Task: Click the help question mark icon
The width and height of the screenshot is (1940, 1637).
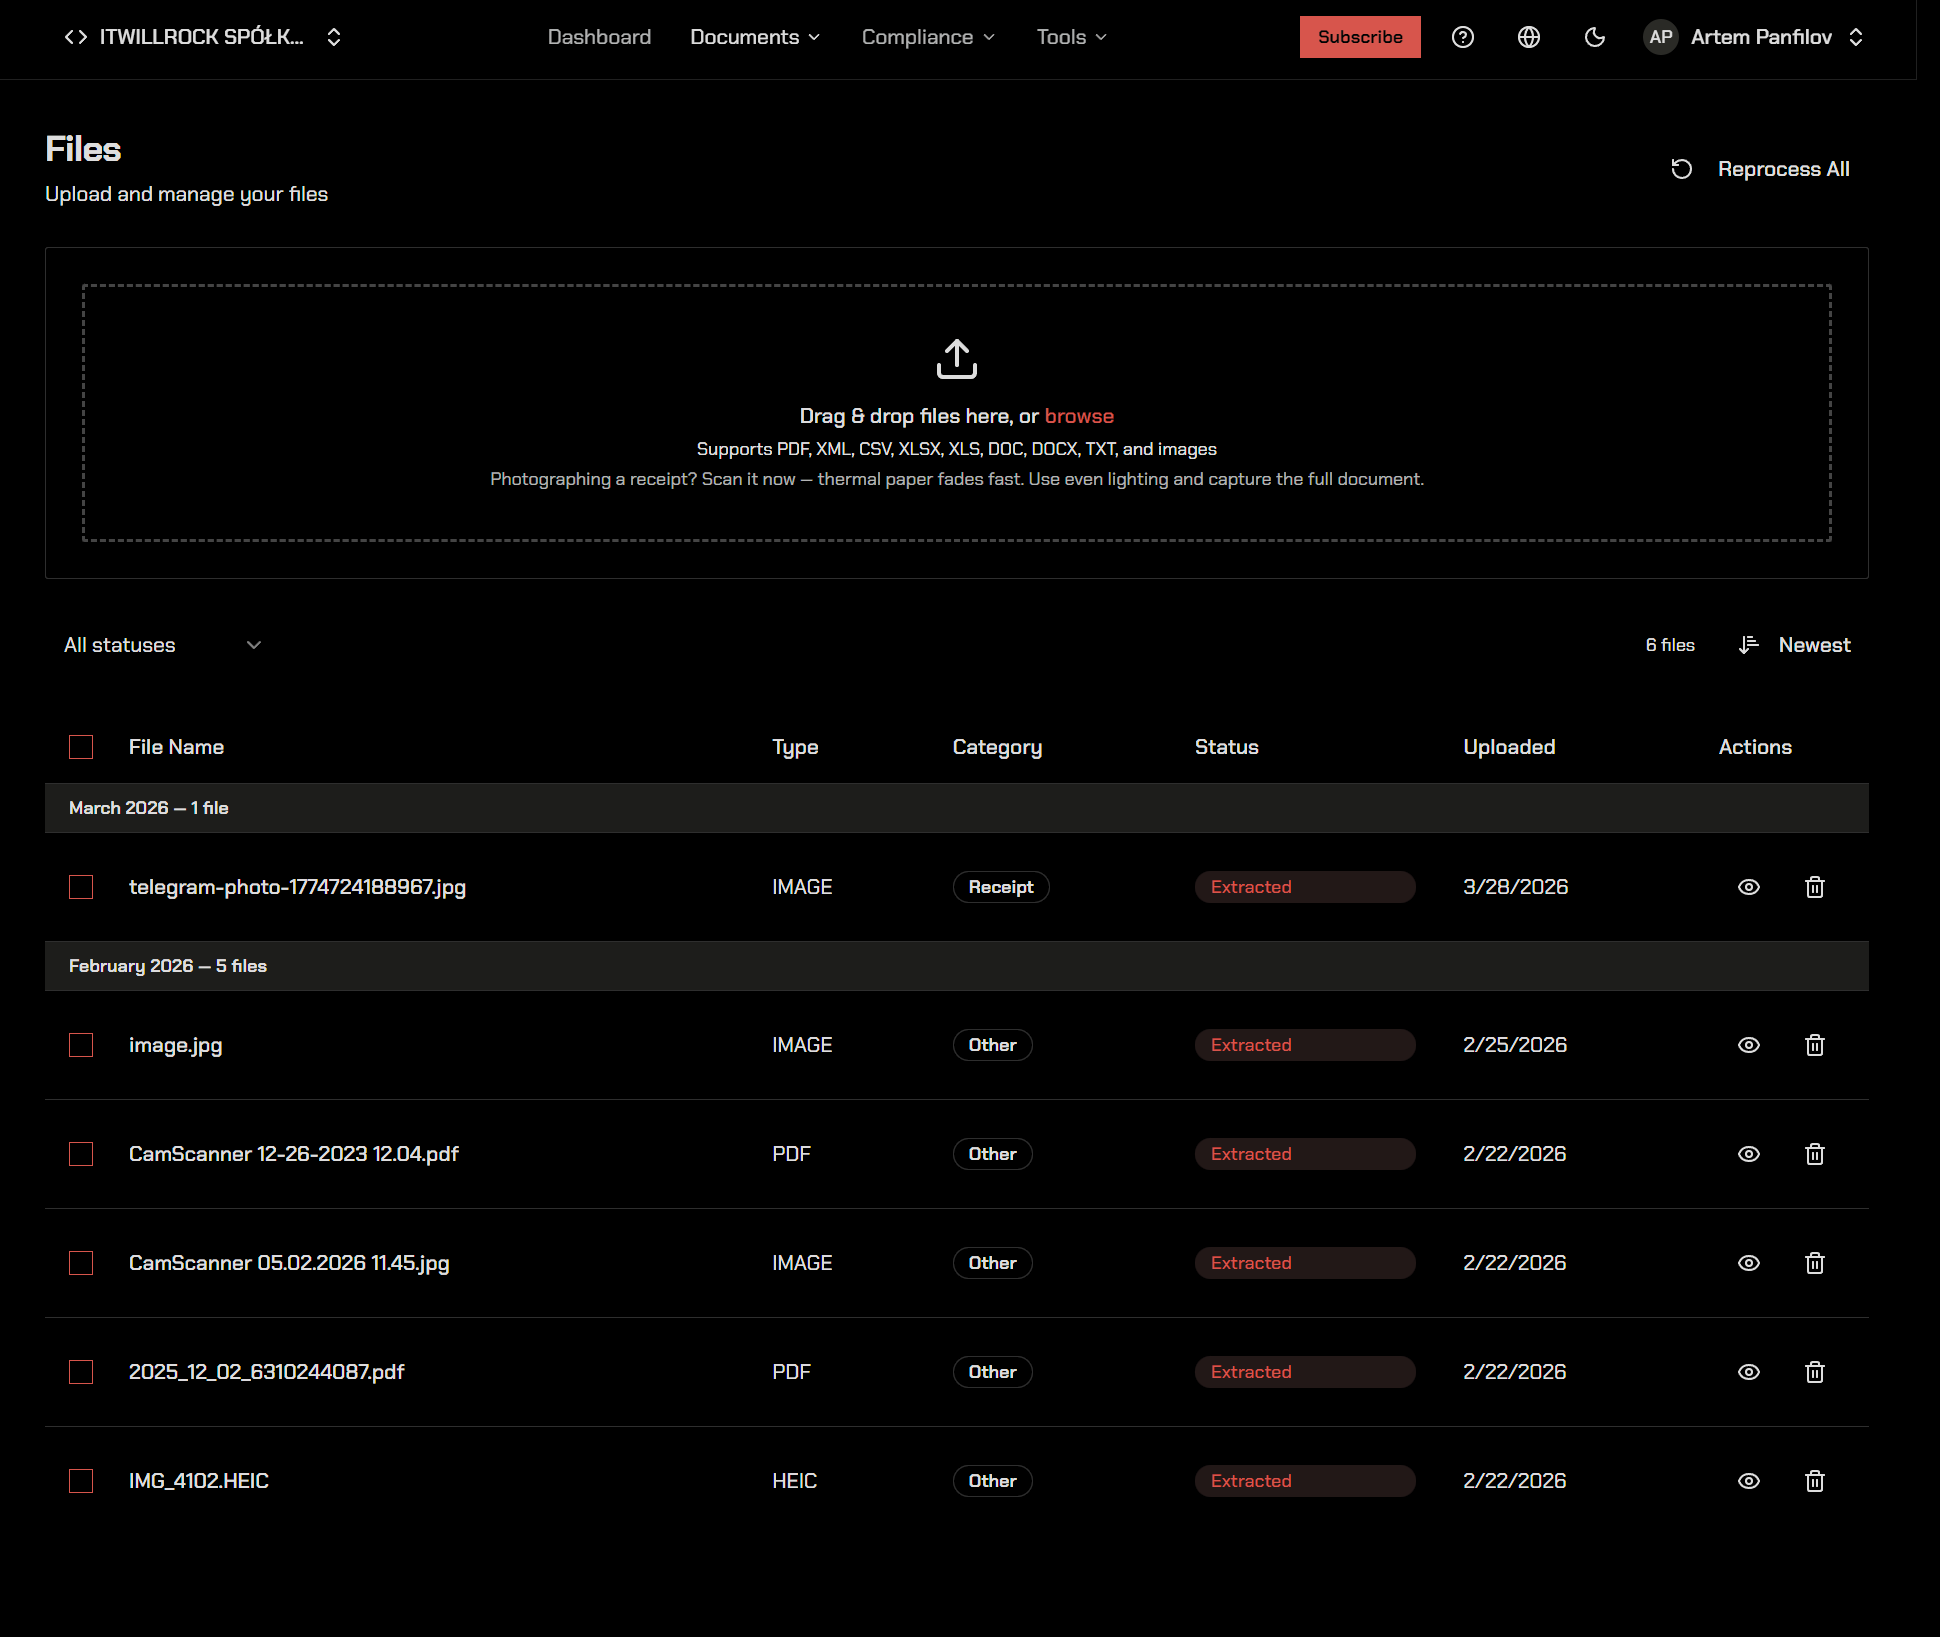Action: pyautogui.click(x=1462, y=37)
